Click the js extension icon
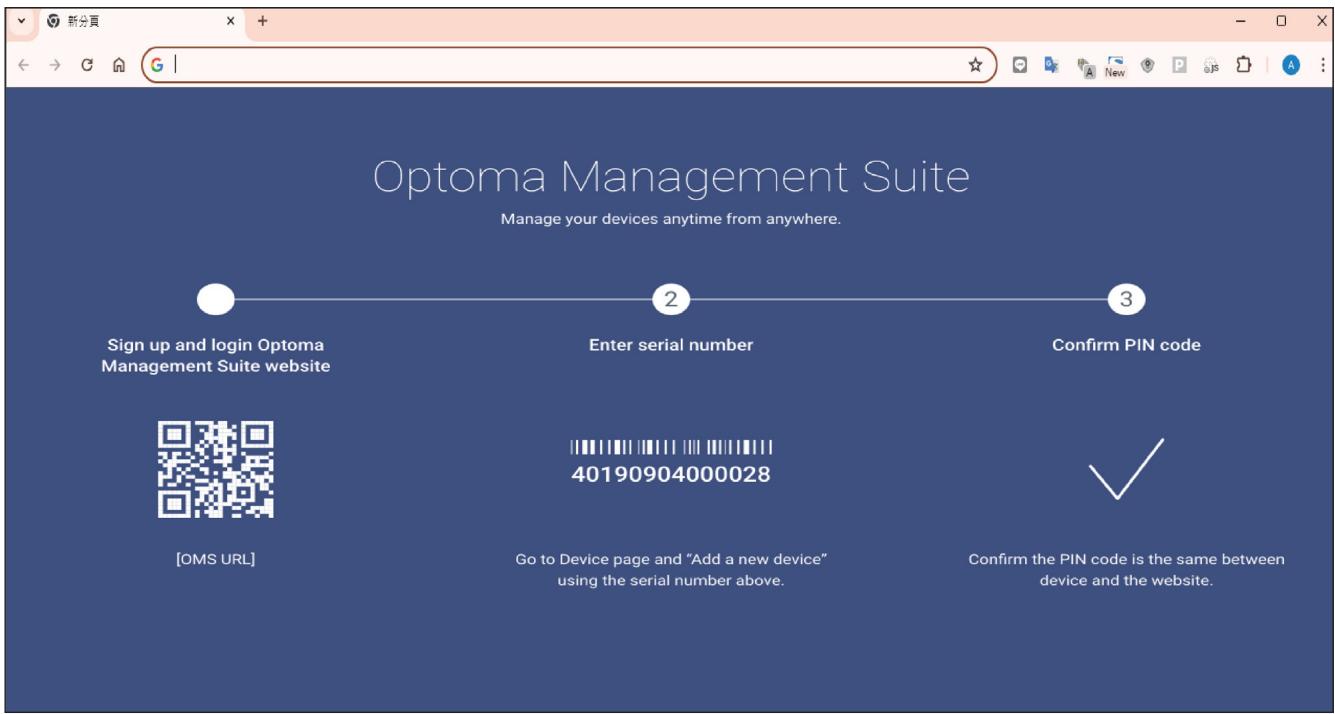 point(1211,66)
